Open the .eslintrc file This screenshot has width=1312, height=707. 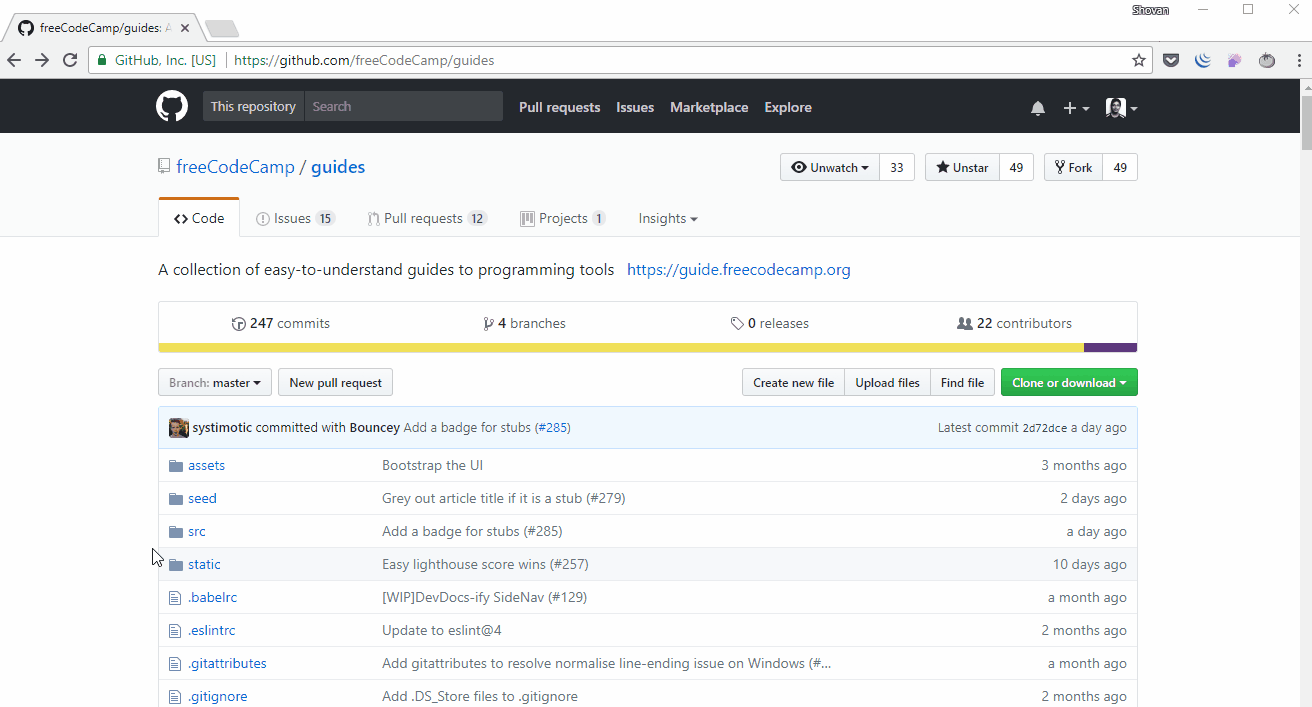click(211, 630)
